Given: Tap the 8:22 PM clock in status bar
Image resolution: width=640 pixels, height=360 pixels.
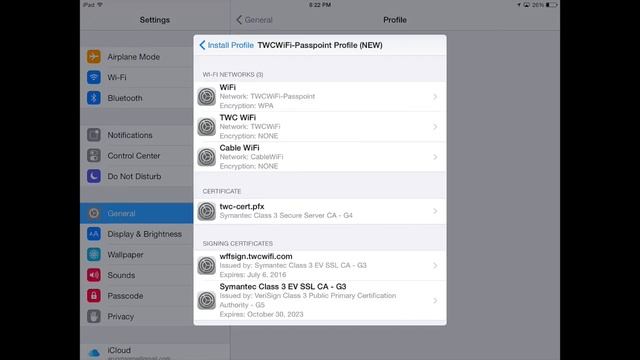Looking at the screenshot, I should (x=320, y=5).
